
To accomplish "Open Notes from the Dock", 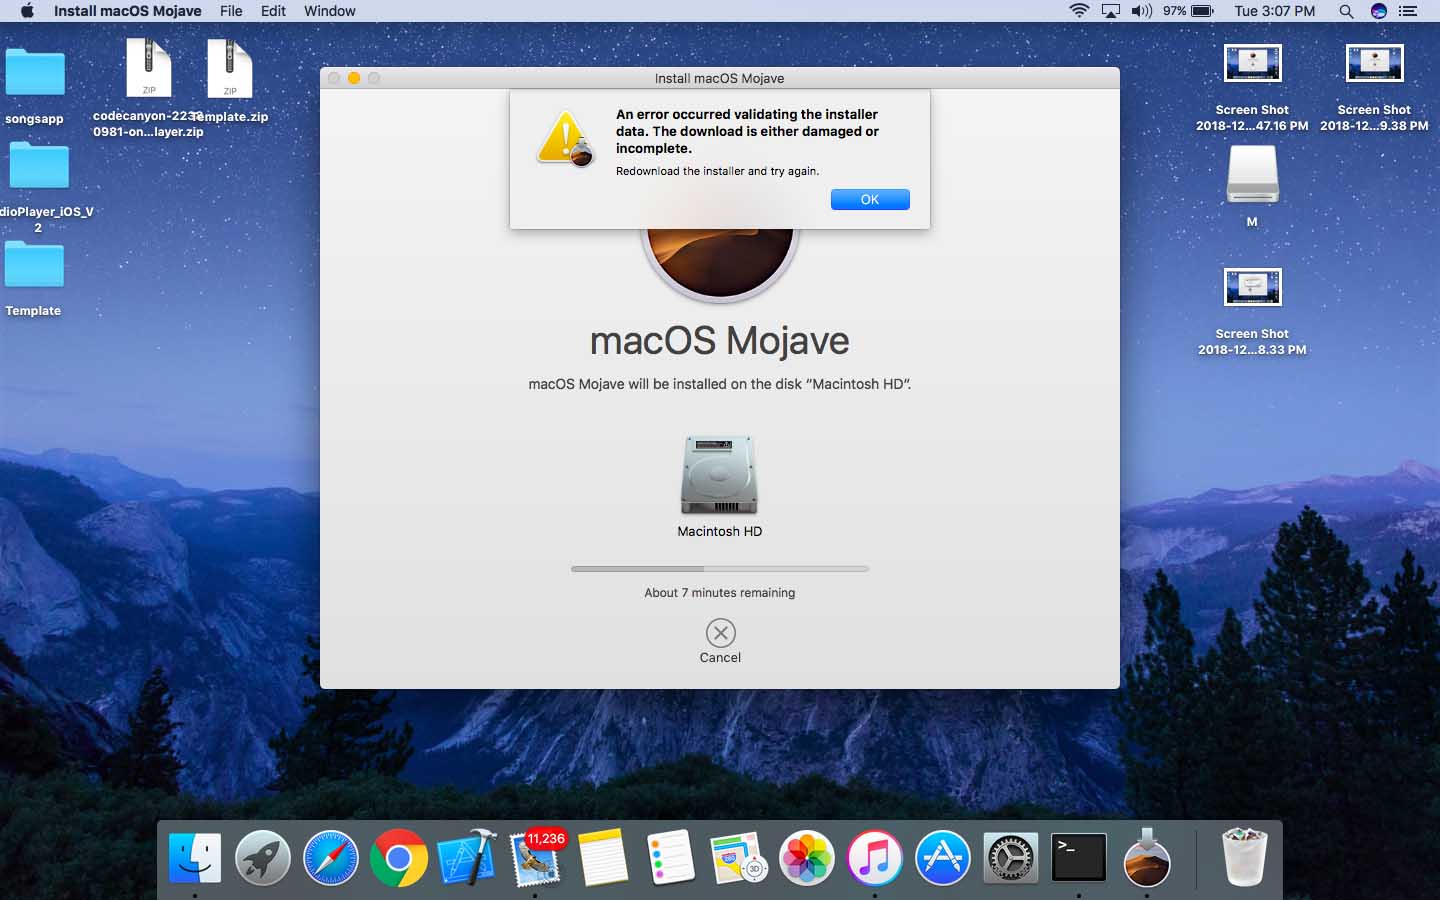I will [603, 858].
